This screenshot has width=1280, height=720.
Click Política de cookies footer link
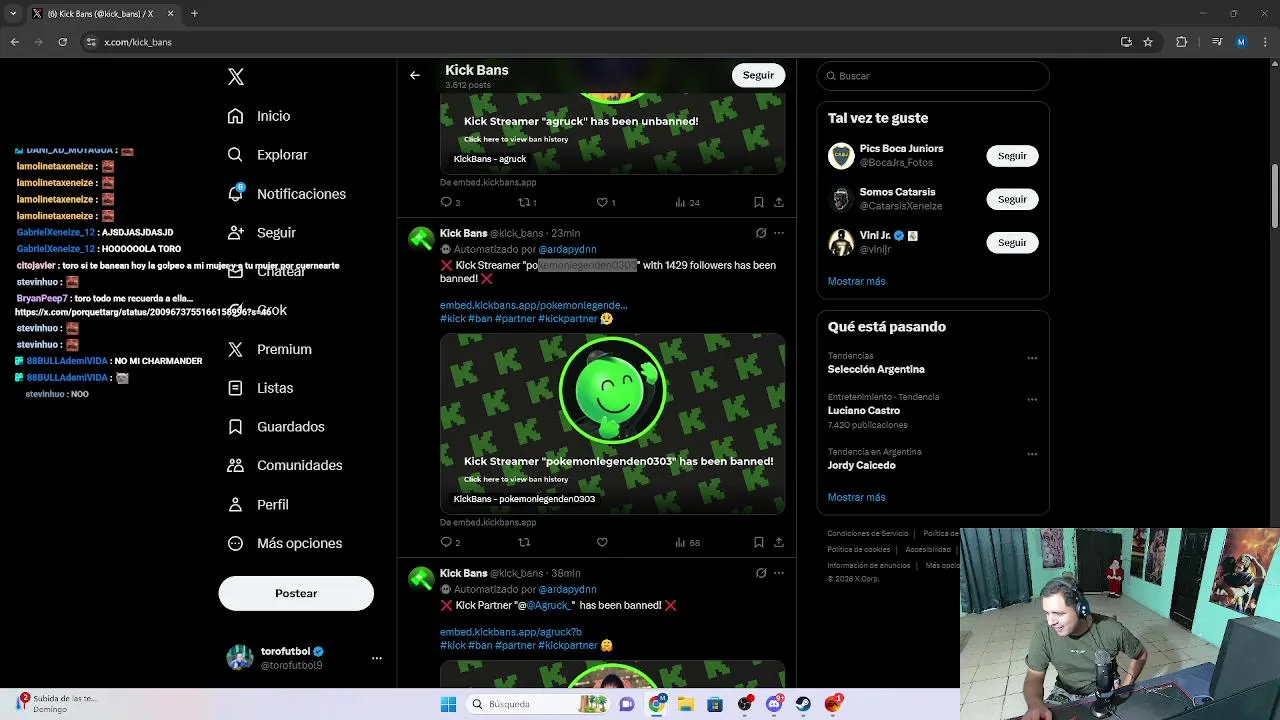(x=858, y=550)
